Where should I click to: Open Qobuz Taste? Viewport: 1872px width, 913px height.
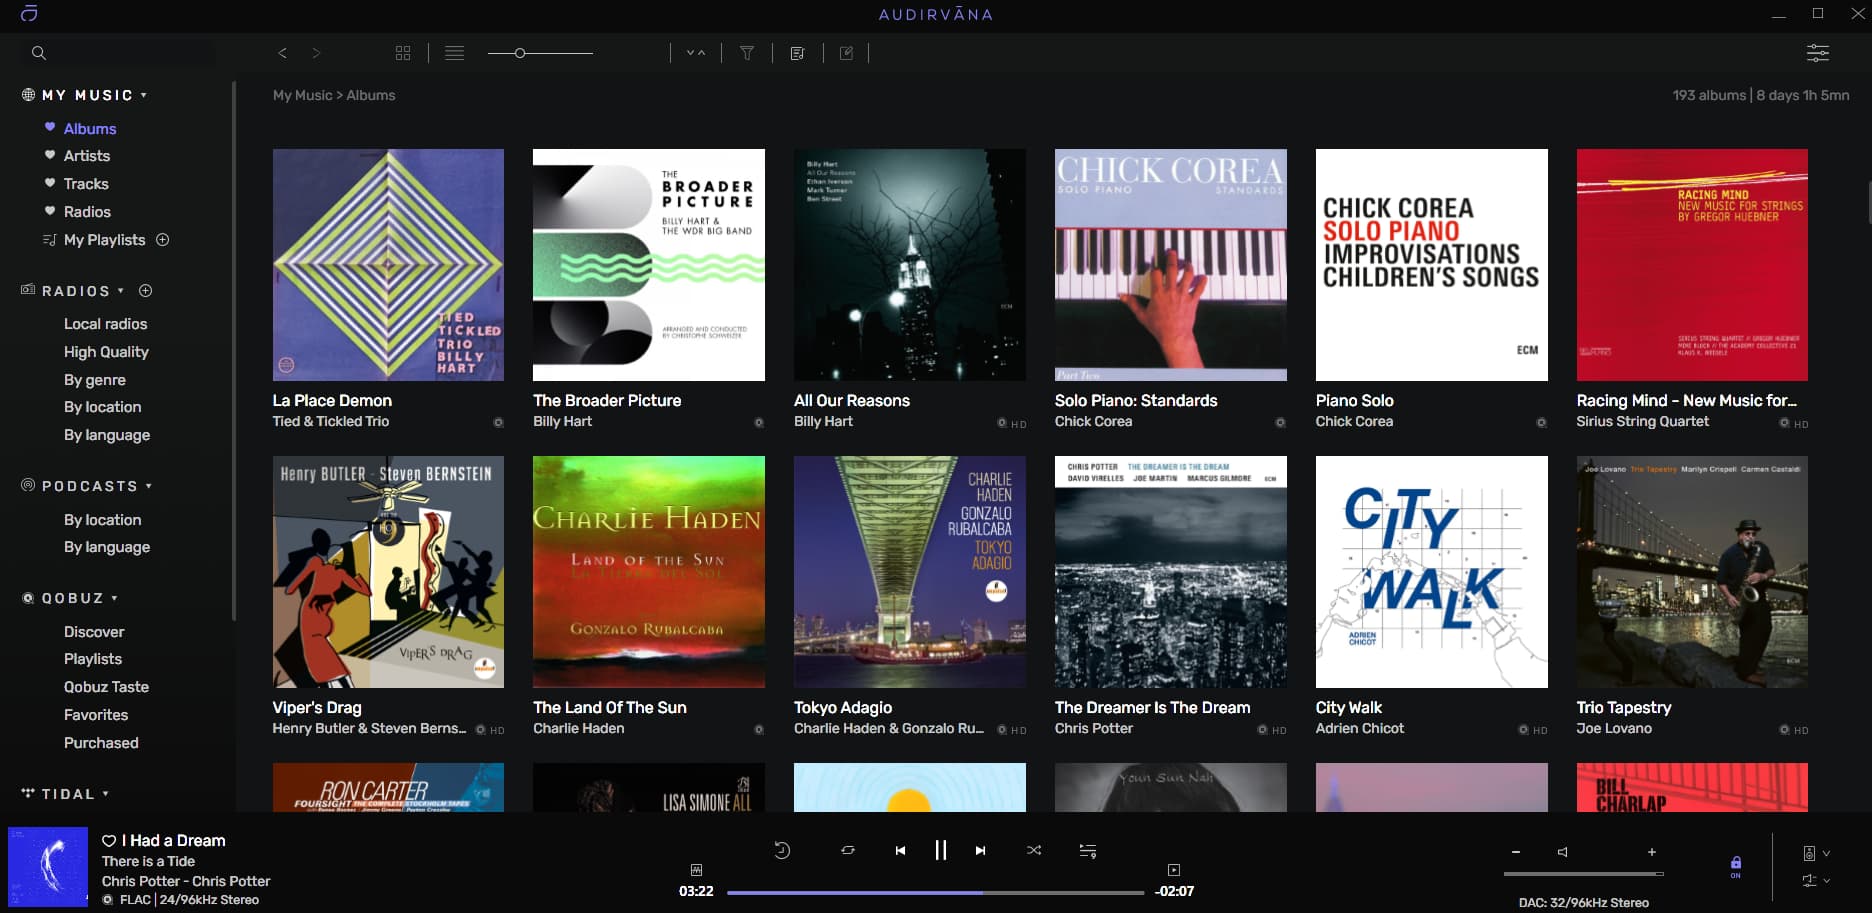(106, 687)
